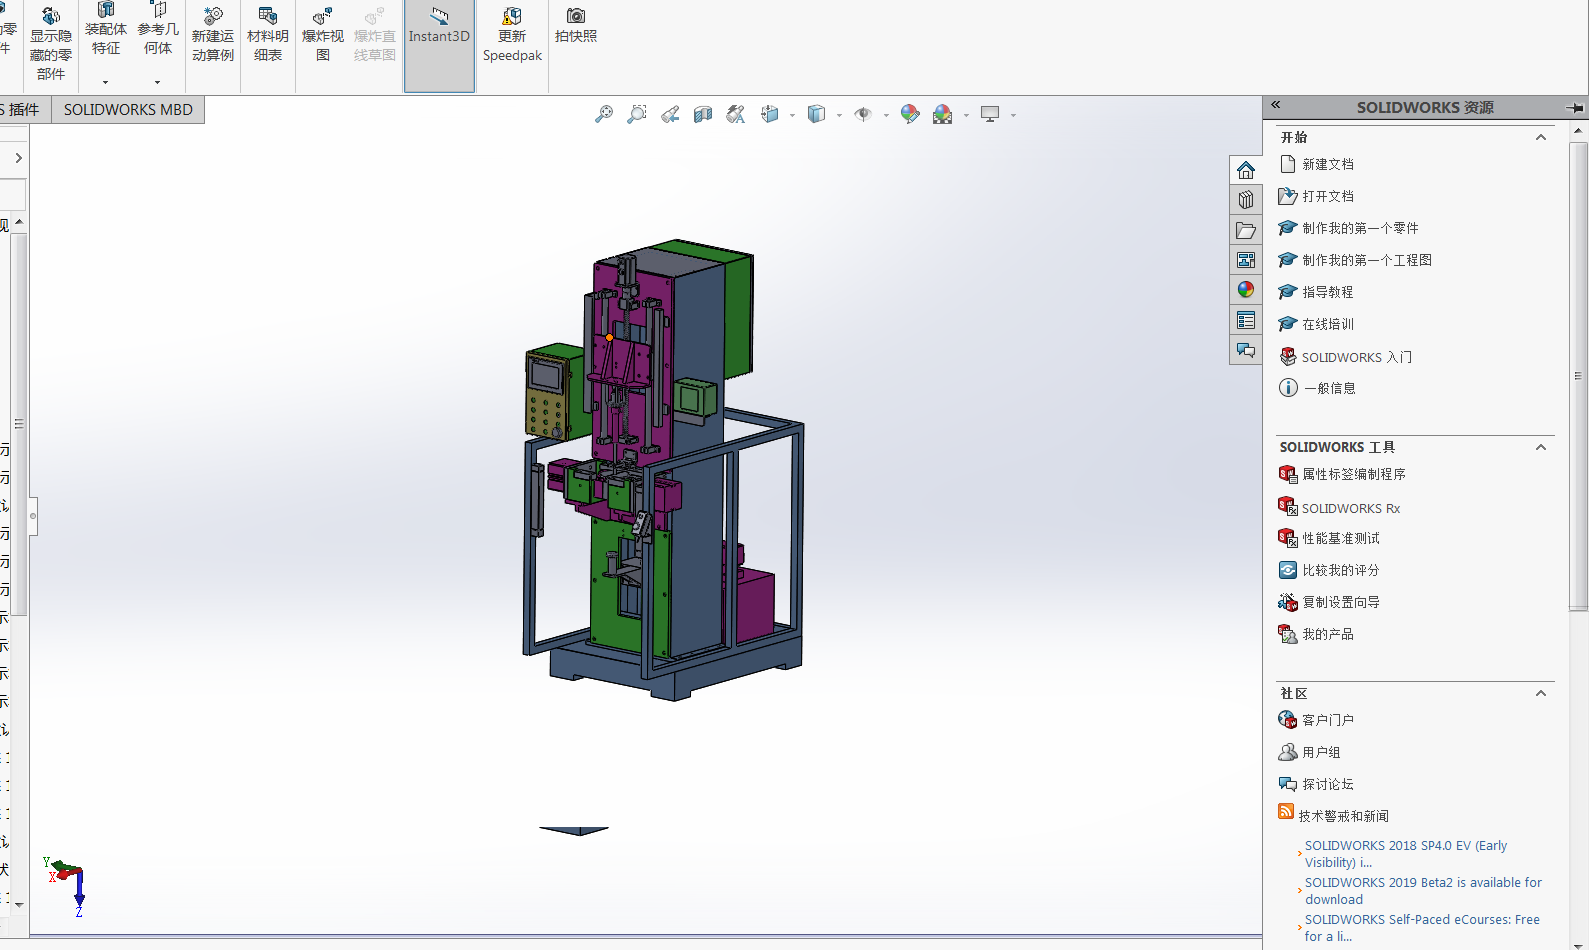Viewport: 1589px width, 950px height.
Task: Open the 指导教程 link
Action: click(x=1327, y=292)
